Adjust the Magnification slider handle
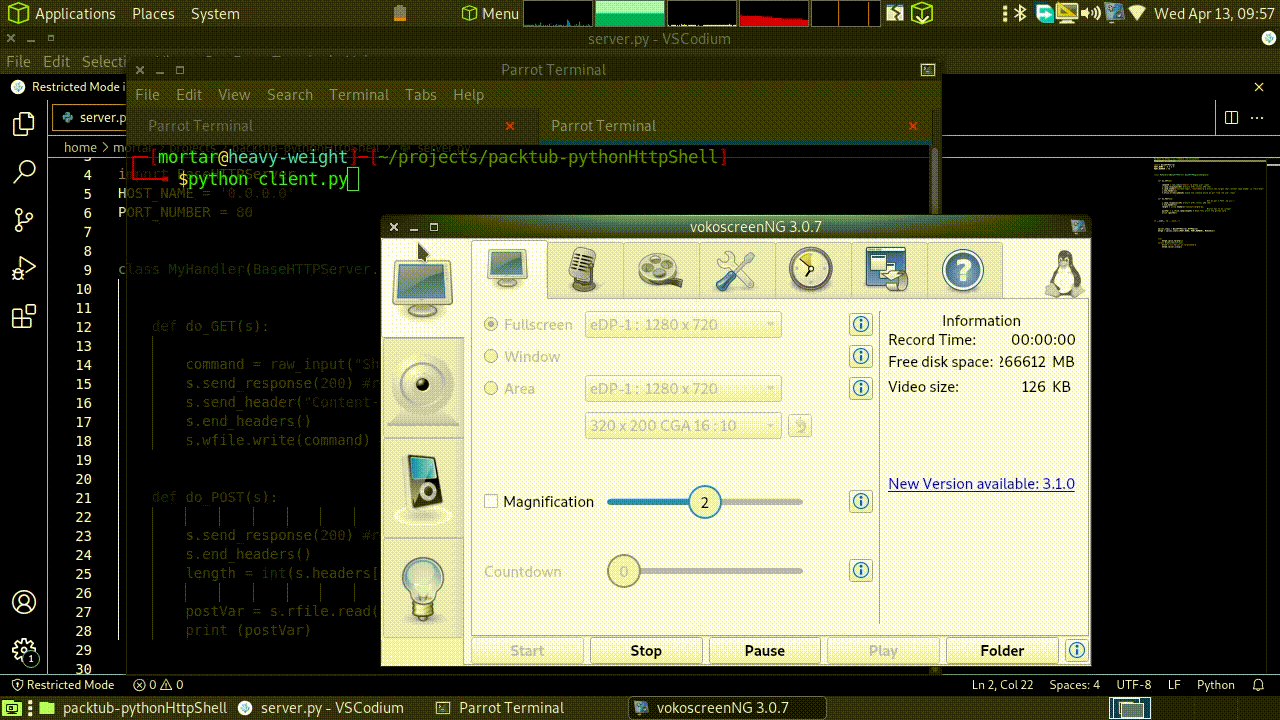Viewport: 1280px width, 720px height. pyautogui.click(x=705, y=501)
